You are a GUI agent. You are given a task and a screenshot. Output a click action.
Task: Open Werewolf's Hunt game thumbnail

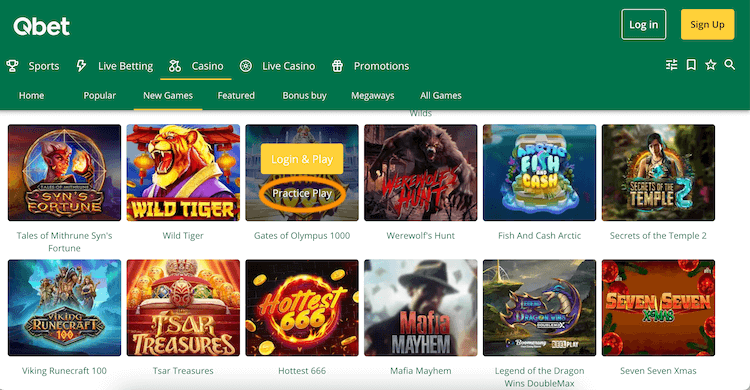[420, 173]
